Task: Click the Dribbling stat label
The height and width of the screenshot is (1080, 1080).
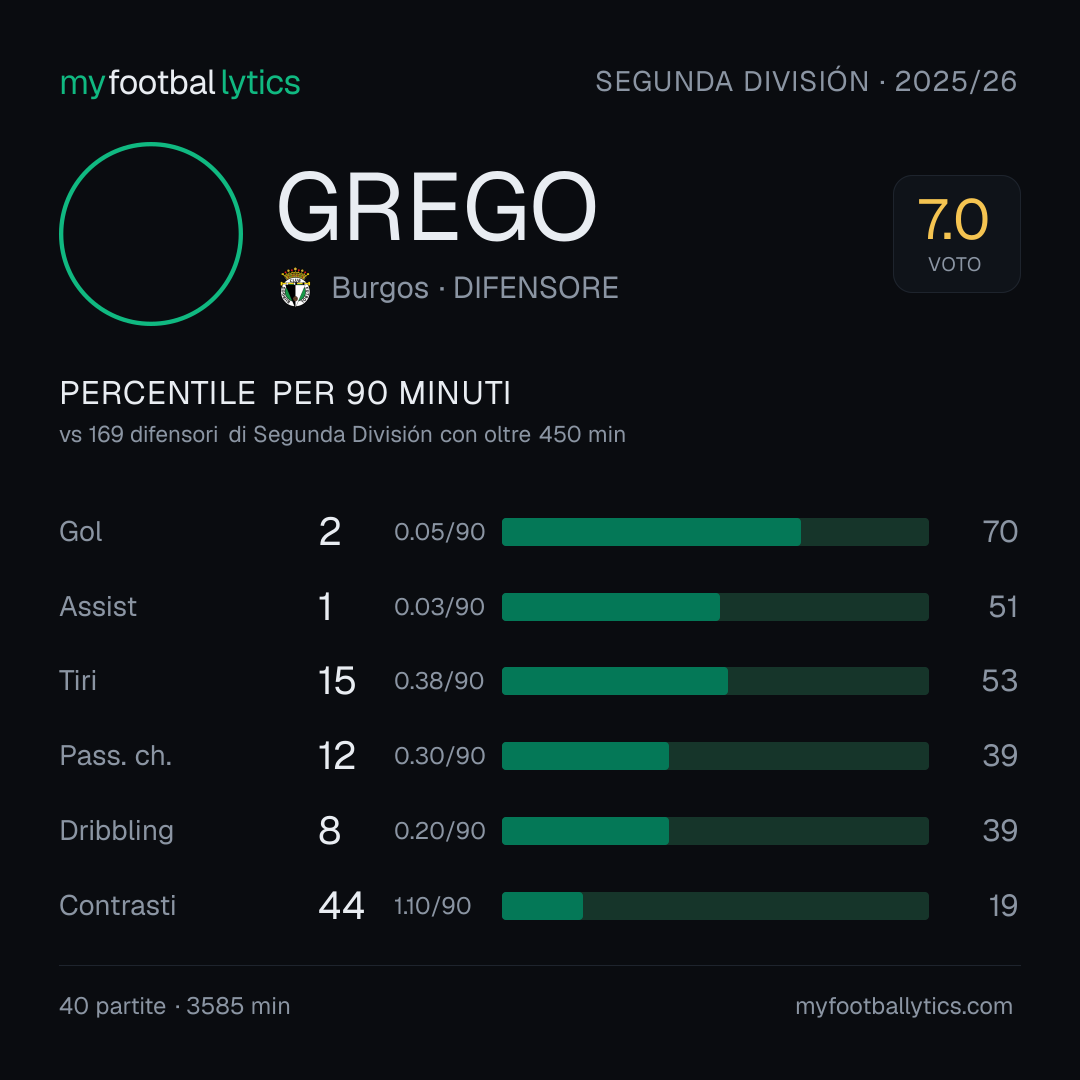Action: click(116, 831)
